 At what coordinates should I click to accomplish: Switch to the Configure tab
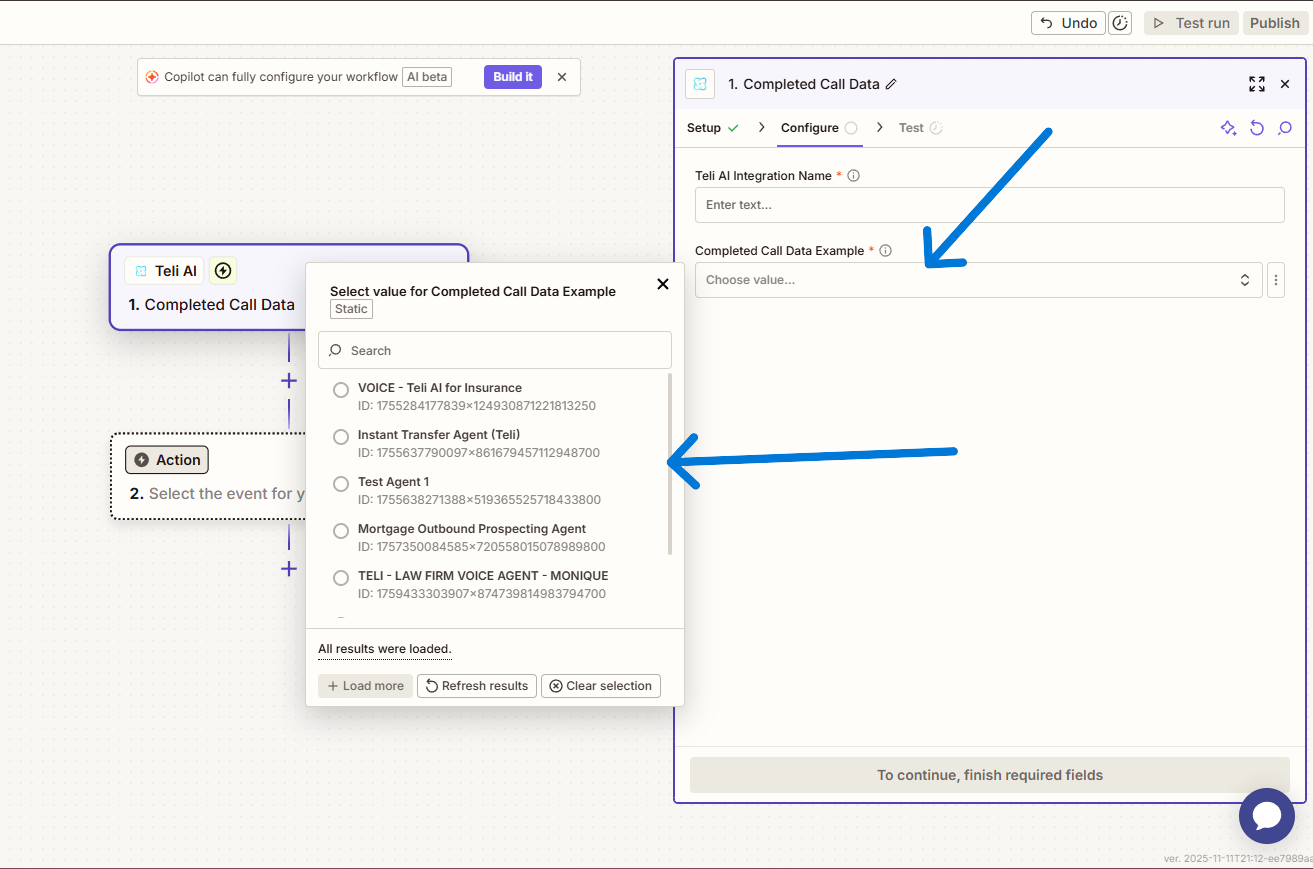pos(819,128)
